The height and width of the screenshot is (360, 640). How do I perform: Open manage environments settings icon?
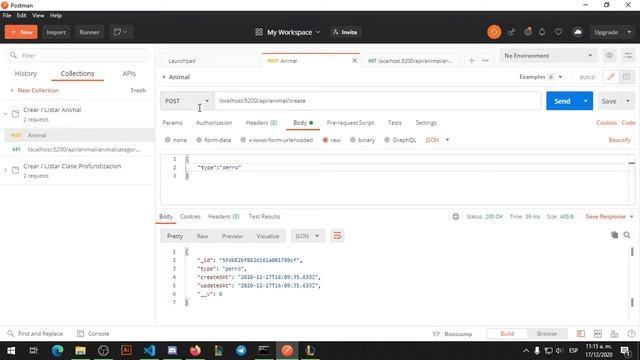point(628,55)
